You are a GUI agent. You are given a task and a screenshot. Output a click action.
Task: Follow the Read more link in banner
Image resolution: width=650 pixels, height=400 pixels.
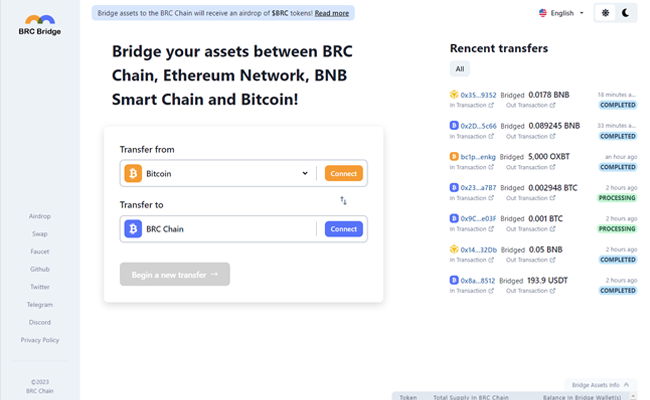tap(332, 13)
